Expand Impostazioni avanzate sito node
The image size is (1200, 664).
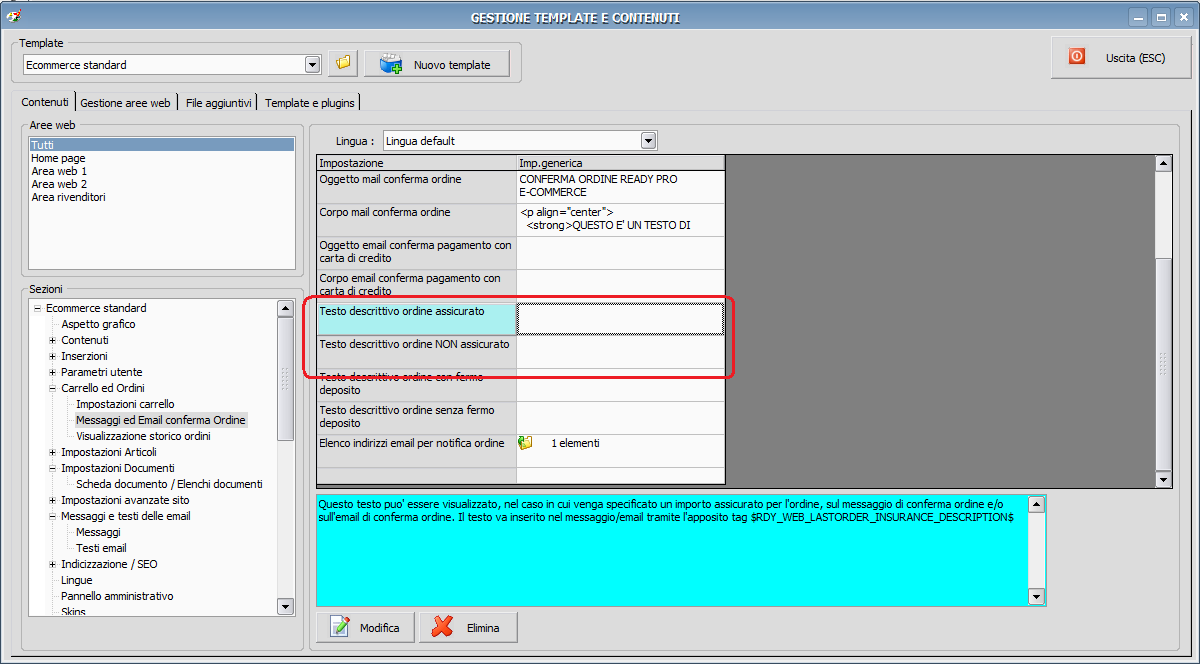[52, 500]
